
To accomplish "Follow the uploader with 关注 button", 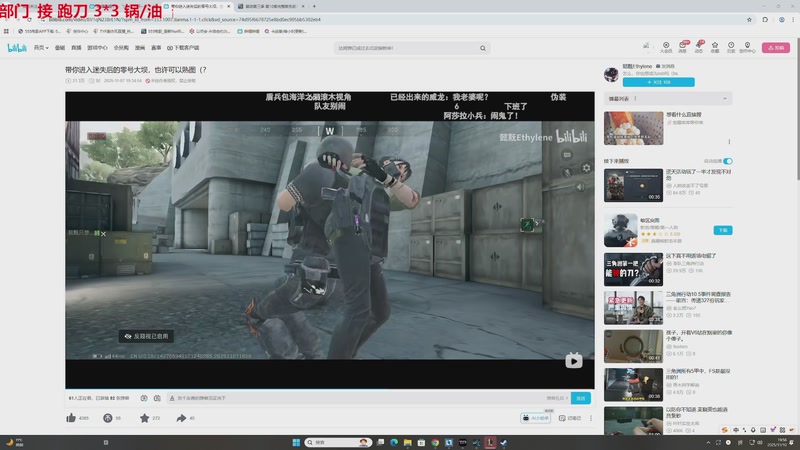I will (659, 82).
